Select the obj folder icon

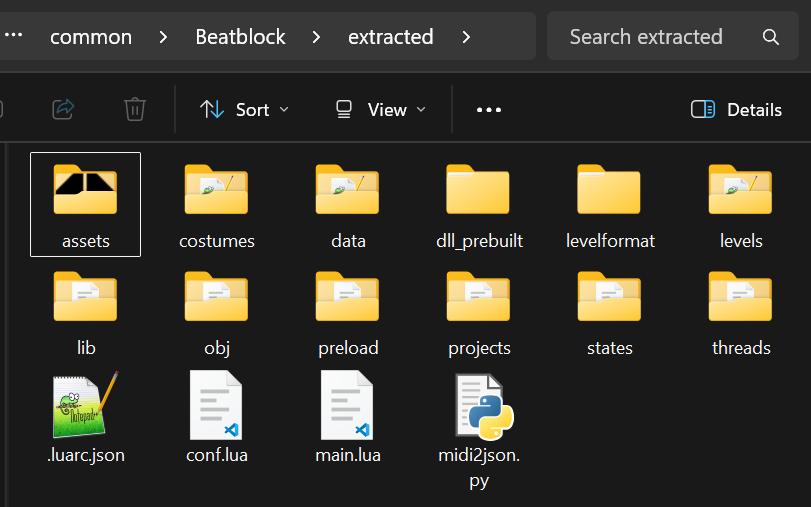(x=216, y=296)
